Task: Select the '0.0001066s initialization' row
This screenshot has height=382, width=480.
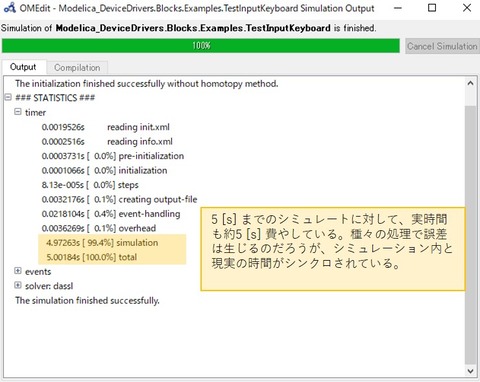Action: pos(104,170)
